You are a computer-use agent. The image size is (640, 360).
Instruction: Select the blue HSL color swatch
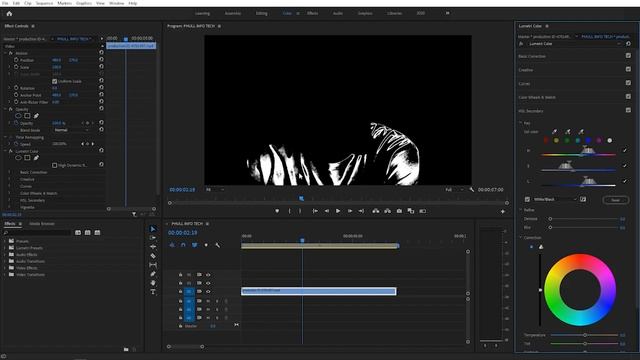588,140
